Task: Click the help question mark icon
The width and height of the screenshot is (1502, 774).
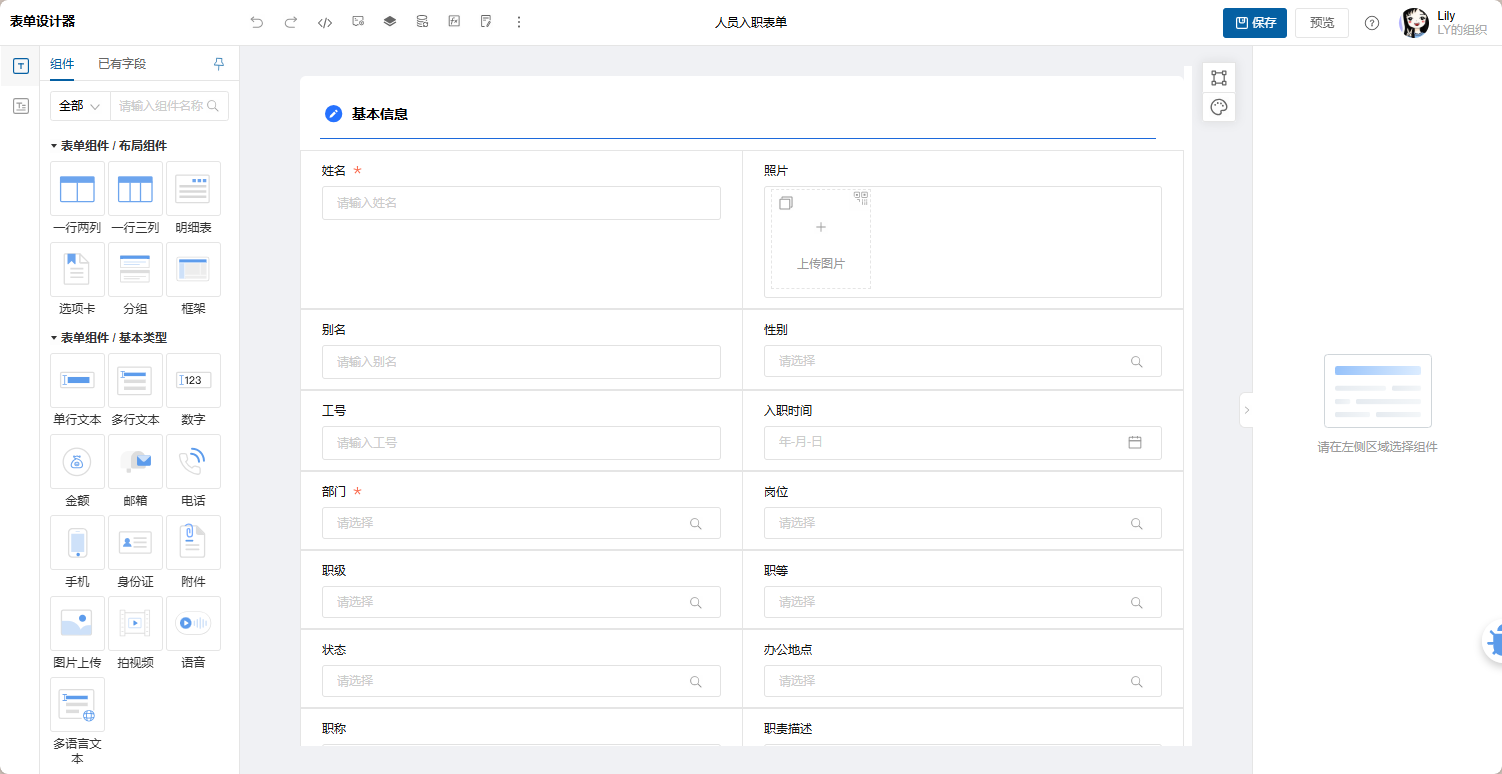Action: pyautogui.click(x=1372, y=23)
